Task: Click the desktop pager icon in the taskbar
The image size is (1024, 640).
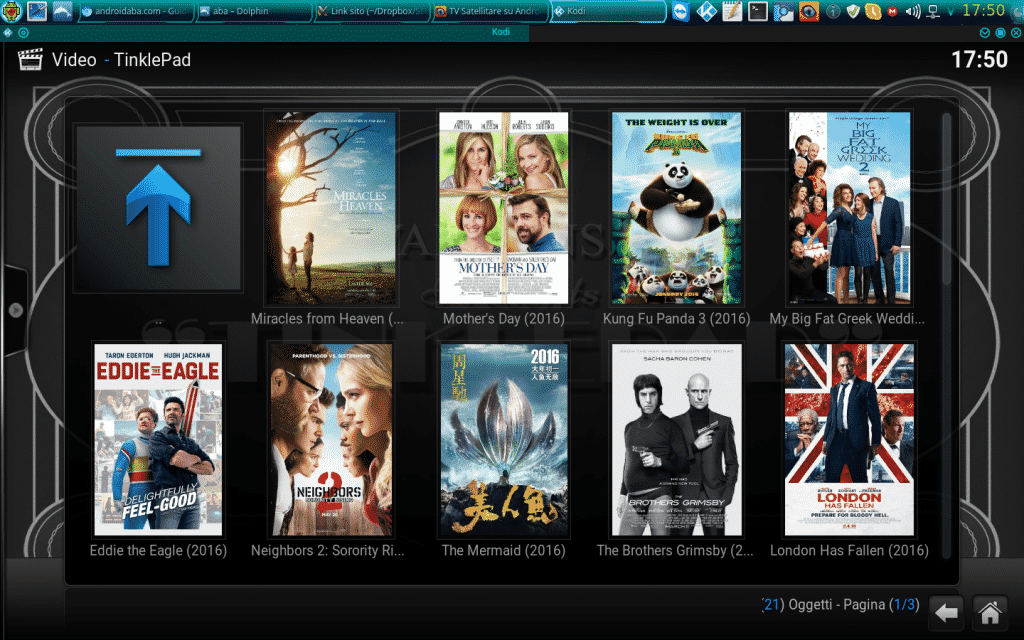Action: click(x=37, y=11)
